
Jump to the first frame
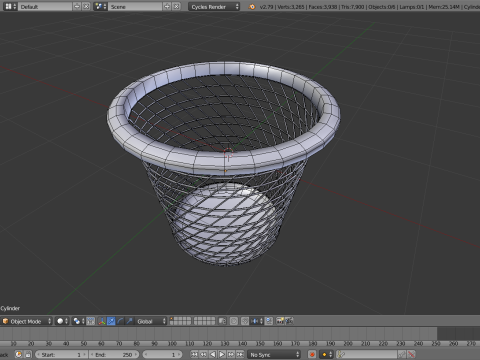click(x=194, y=354)
